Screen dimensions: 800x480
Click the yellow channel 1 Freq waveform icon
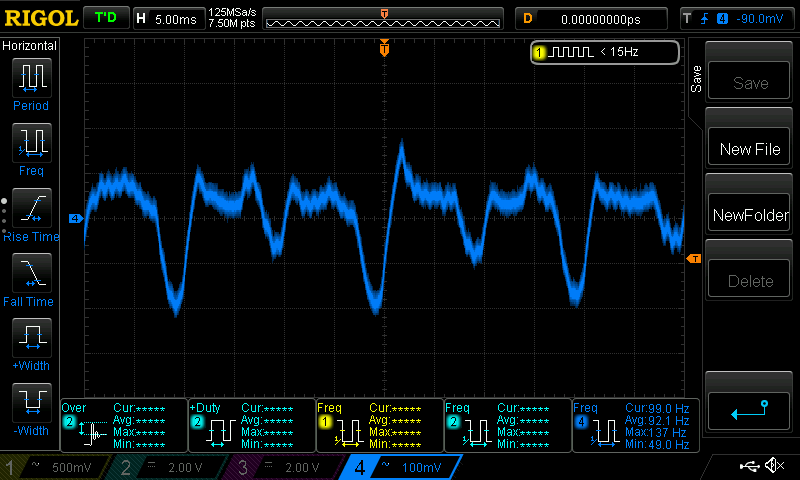coord(348,433)
